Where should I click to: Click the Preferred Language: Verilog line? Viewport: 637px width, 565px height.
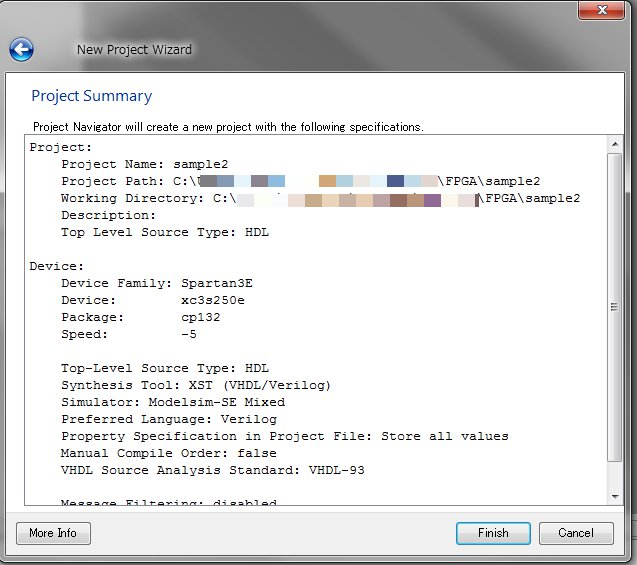(x=168, y=419)
